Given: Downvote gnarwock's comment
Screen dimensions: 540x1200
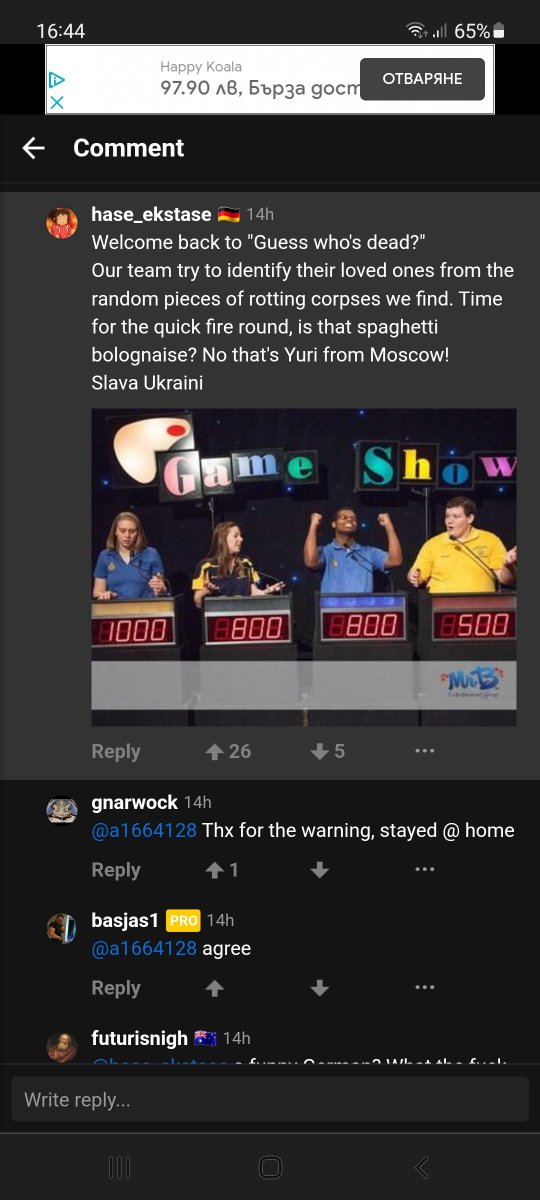Looking at the screenshot, I should click(320, 870).
